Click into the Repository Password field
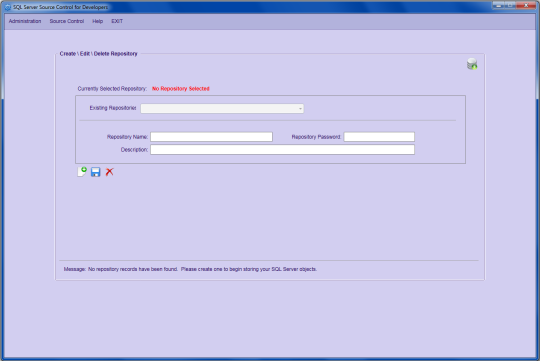The width and height of the screenshot is (540, 361). coord(379,137)
